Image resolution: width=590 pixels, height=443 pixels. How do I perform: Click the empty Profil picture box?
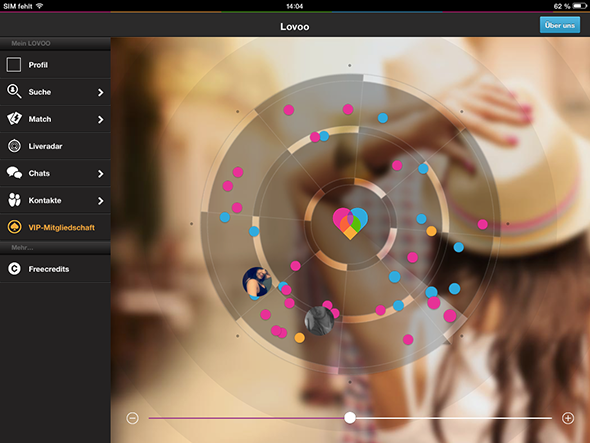pyautogui.click(x=14, y=64)
